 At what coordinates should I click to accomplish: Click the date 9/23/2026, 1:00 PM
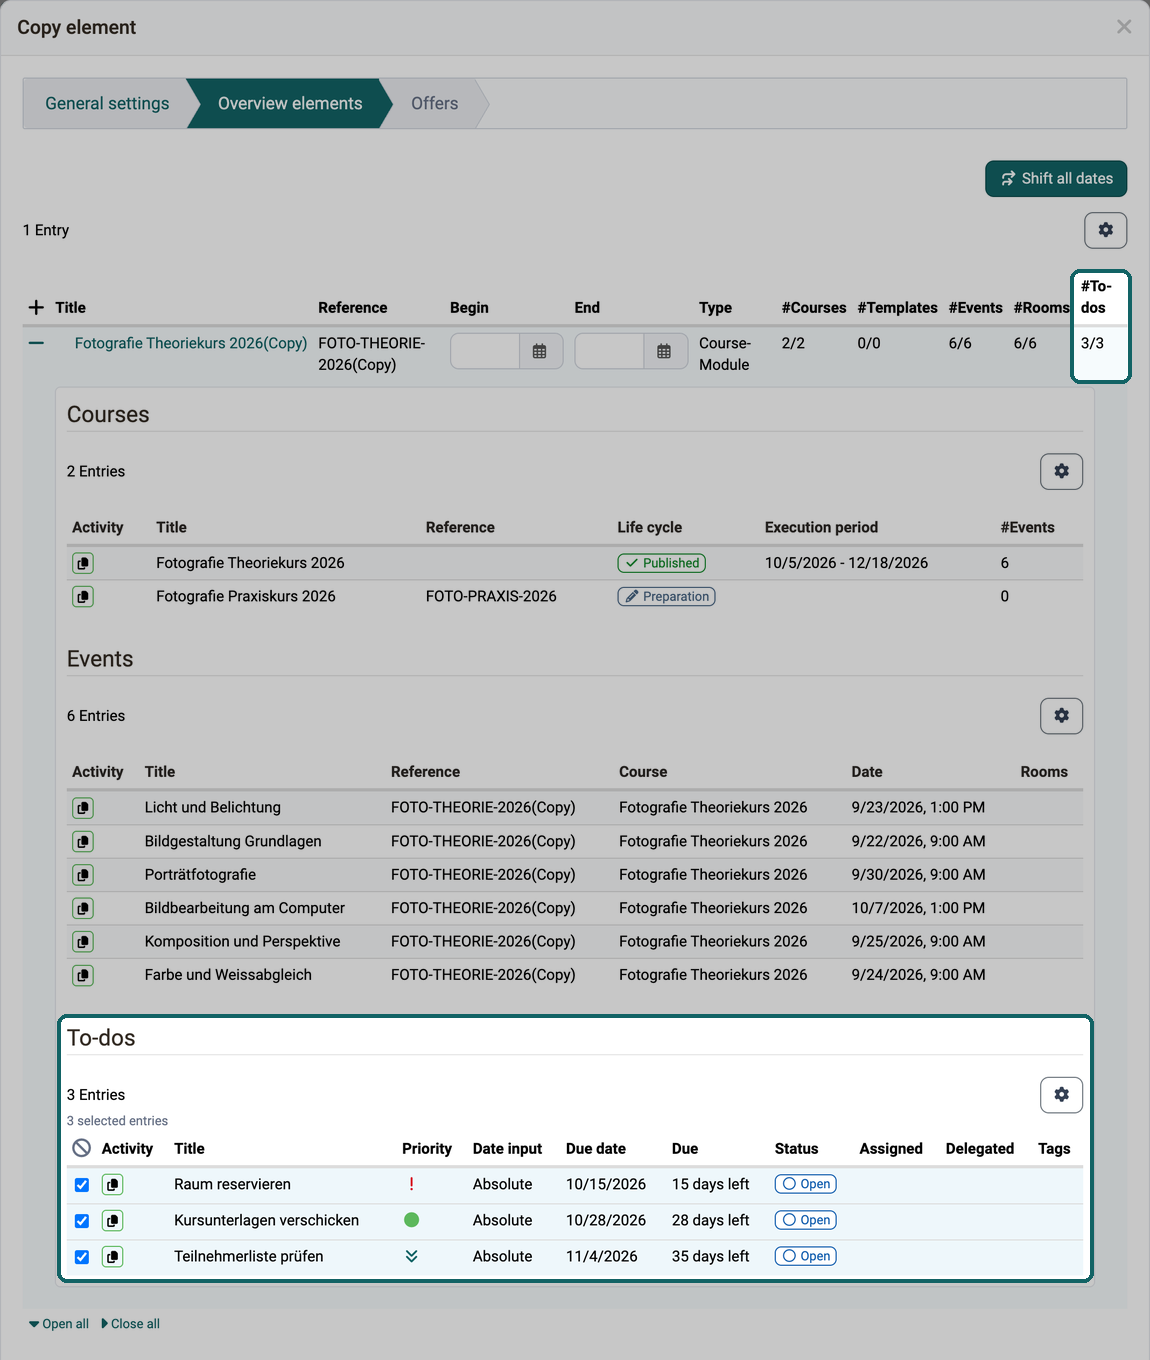coord(918,807)
